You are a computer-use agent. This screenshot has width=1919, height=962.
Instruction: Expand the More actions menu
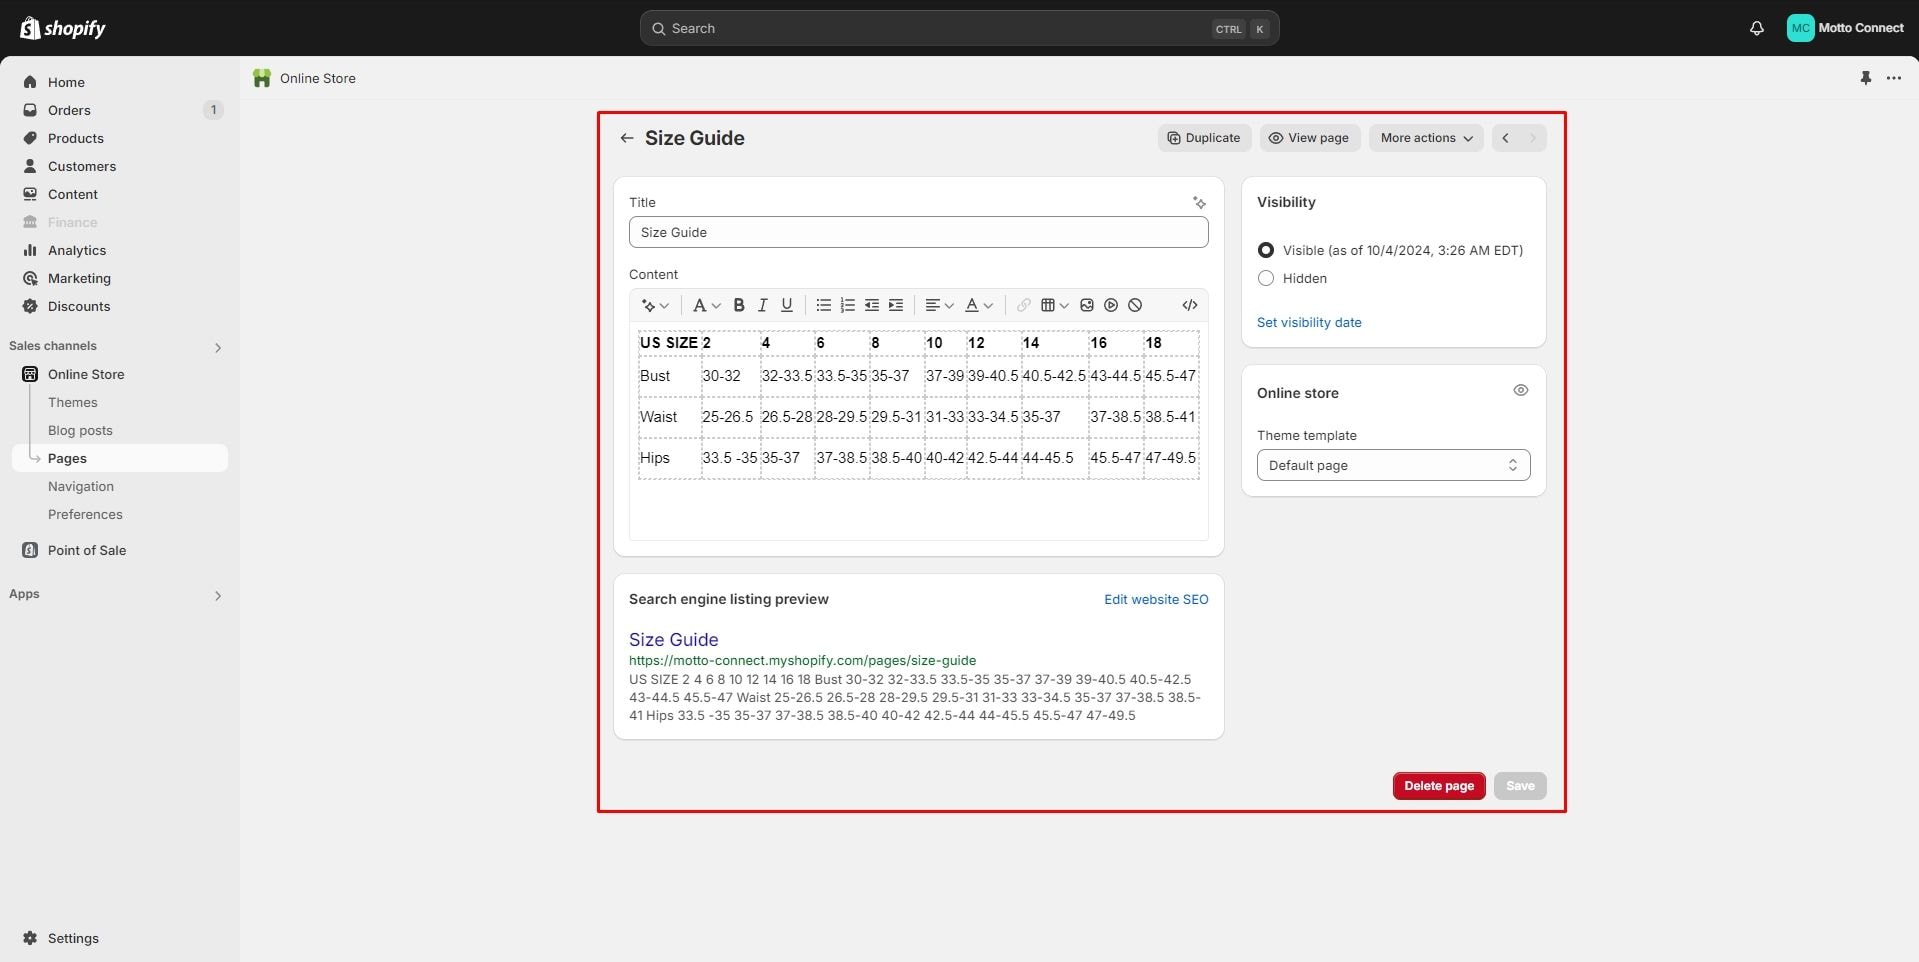coord(1425,138)
